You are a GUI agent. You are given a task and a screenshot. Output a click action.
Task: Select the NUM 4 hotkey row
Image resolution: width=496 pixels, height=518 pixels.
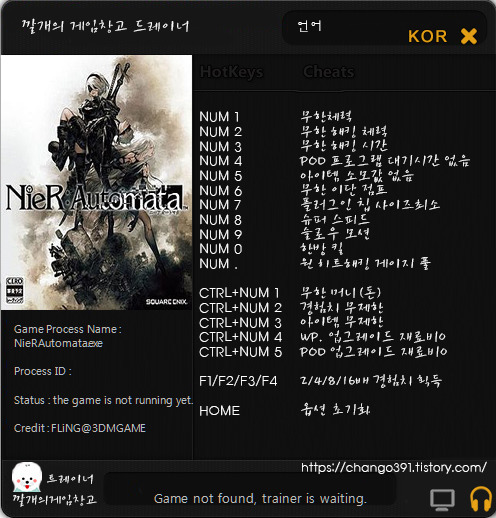pyautogui.click(x=334, y=161)
